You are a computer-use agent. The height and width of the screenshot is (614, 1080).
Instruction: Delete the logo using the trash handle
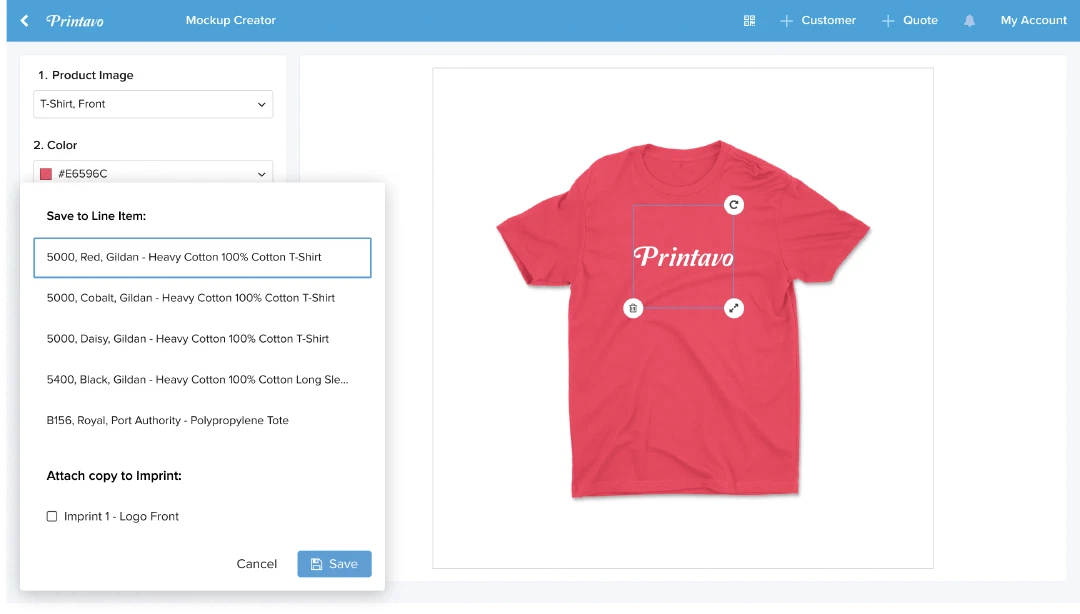(633, 308)
